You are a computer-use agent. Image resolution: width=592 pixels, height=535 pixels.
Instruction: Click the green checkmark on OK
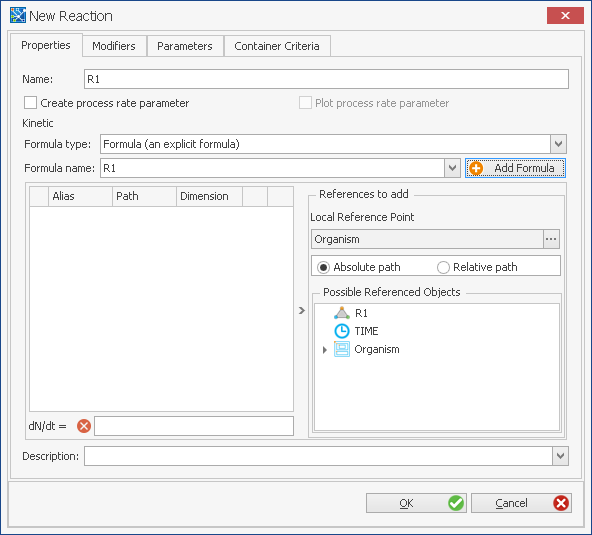(x=456, y=503)
